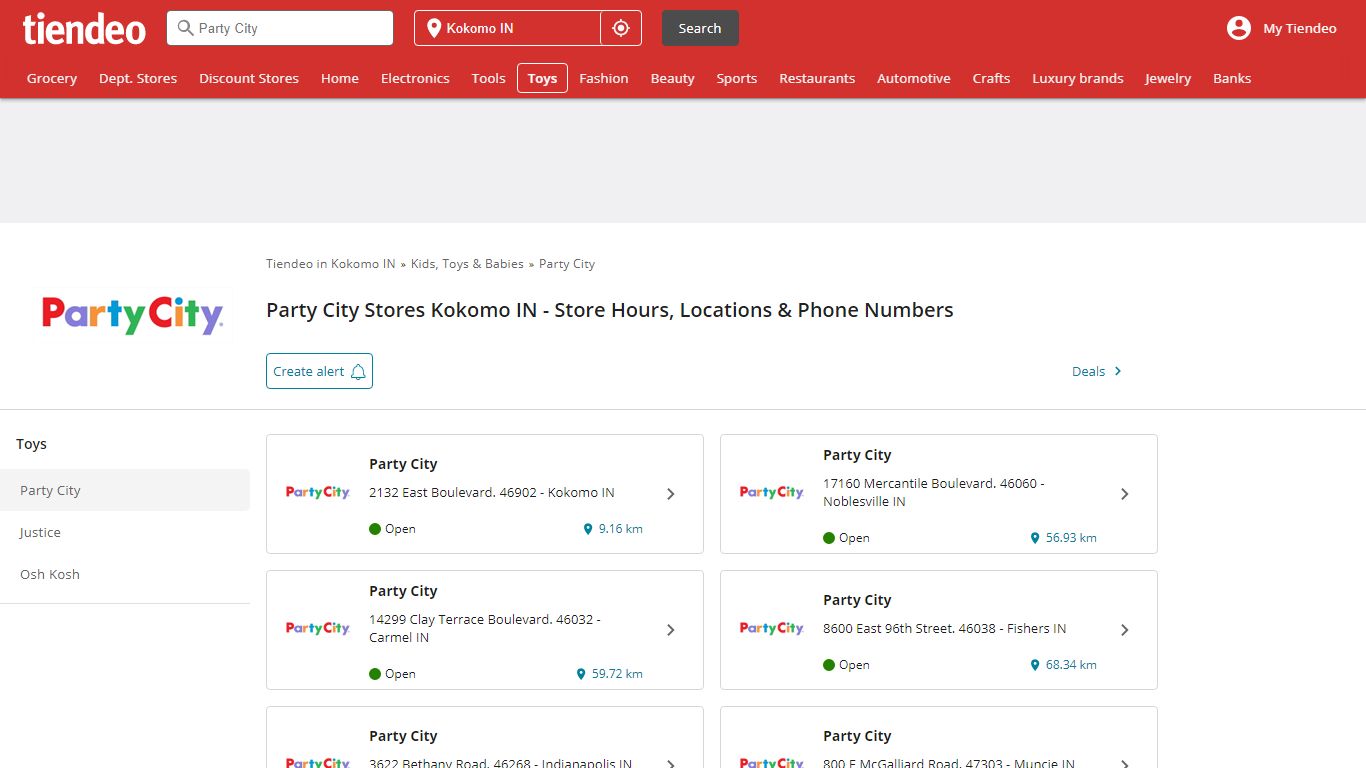Open the Automotive category
The width and height of the screenshot is (1366, 768).
point(914,78)
